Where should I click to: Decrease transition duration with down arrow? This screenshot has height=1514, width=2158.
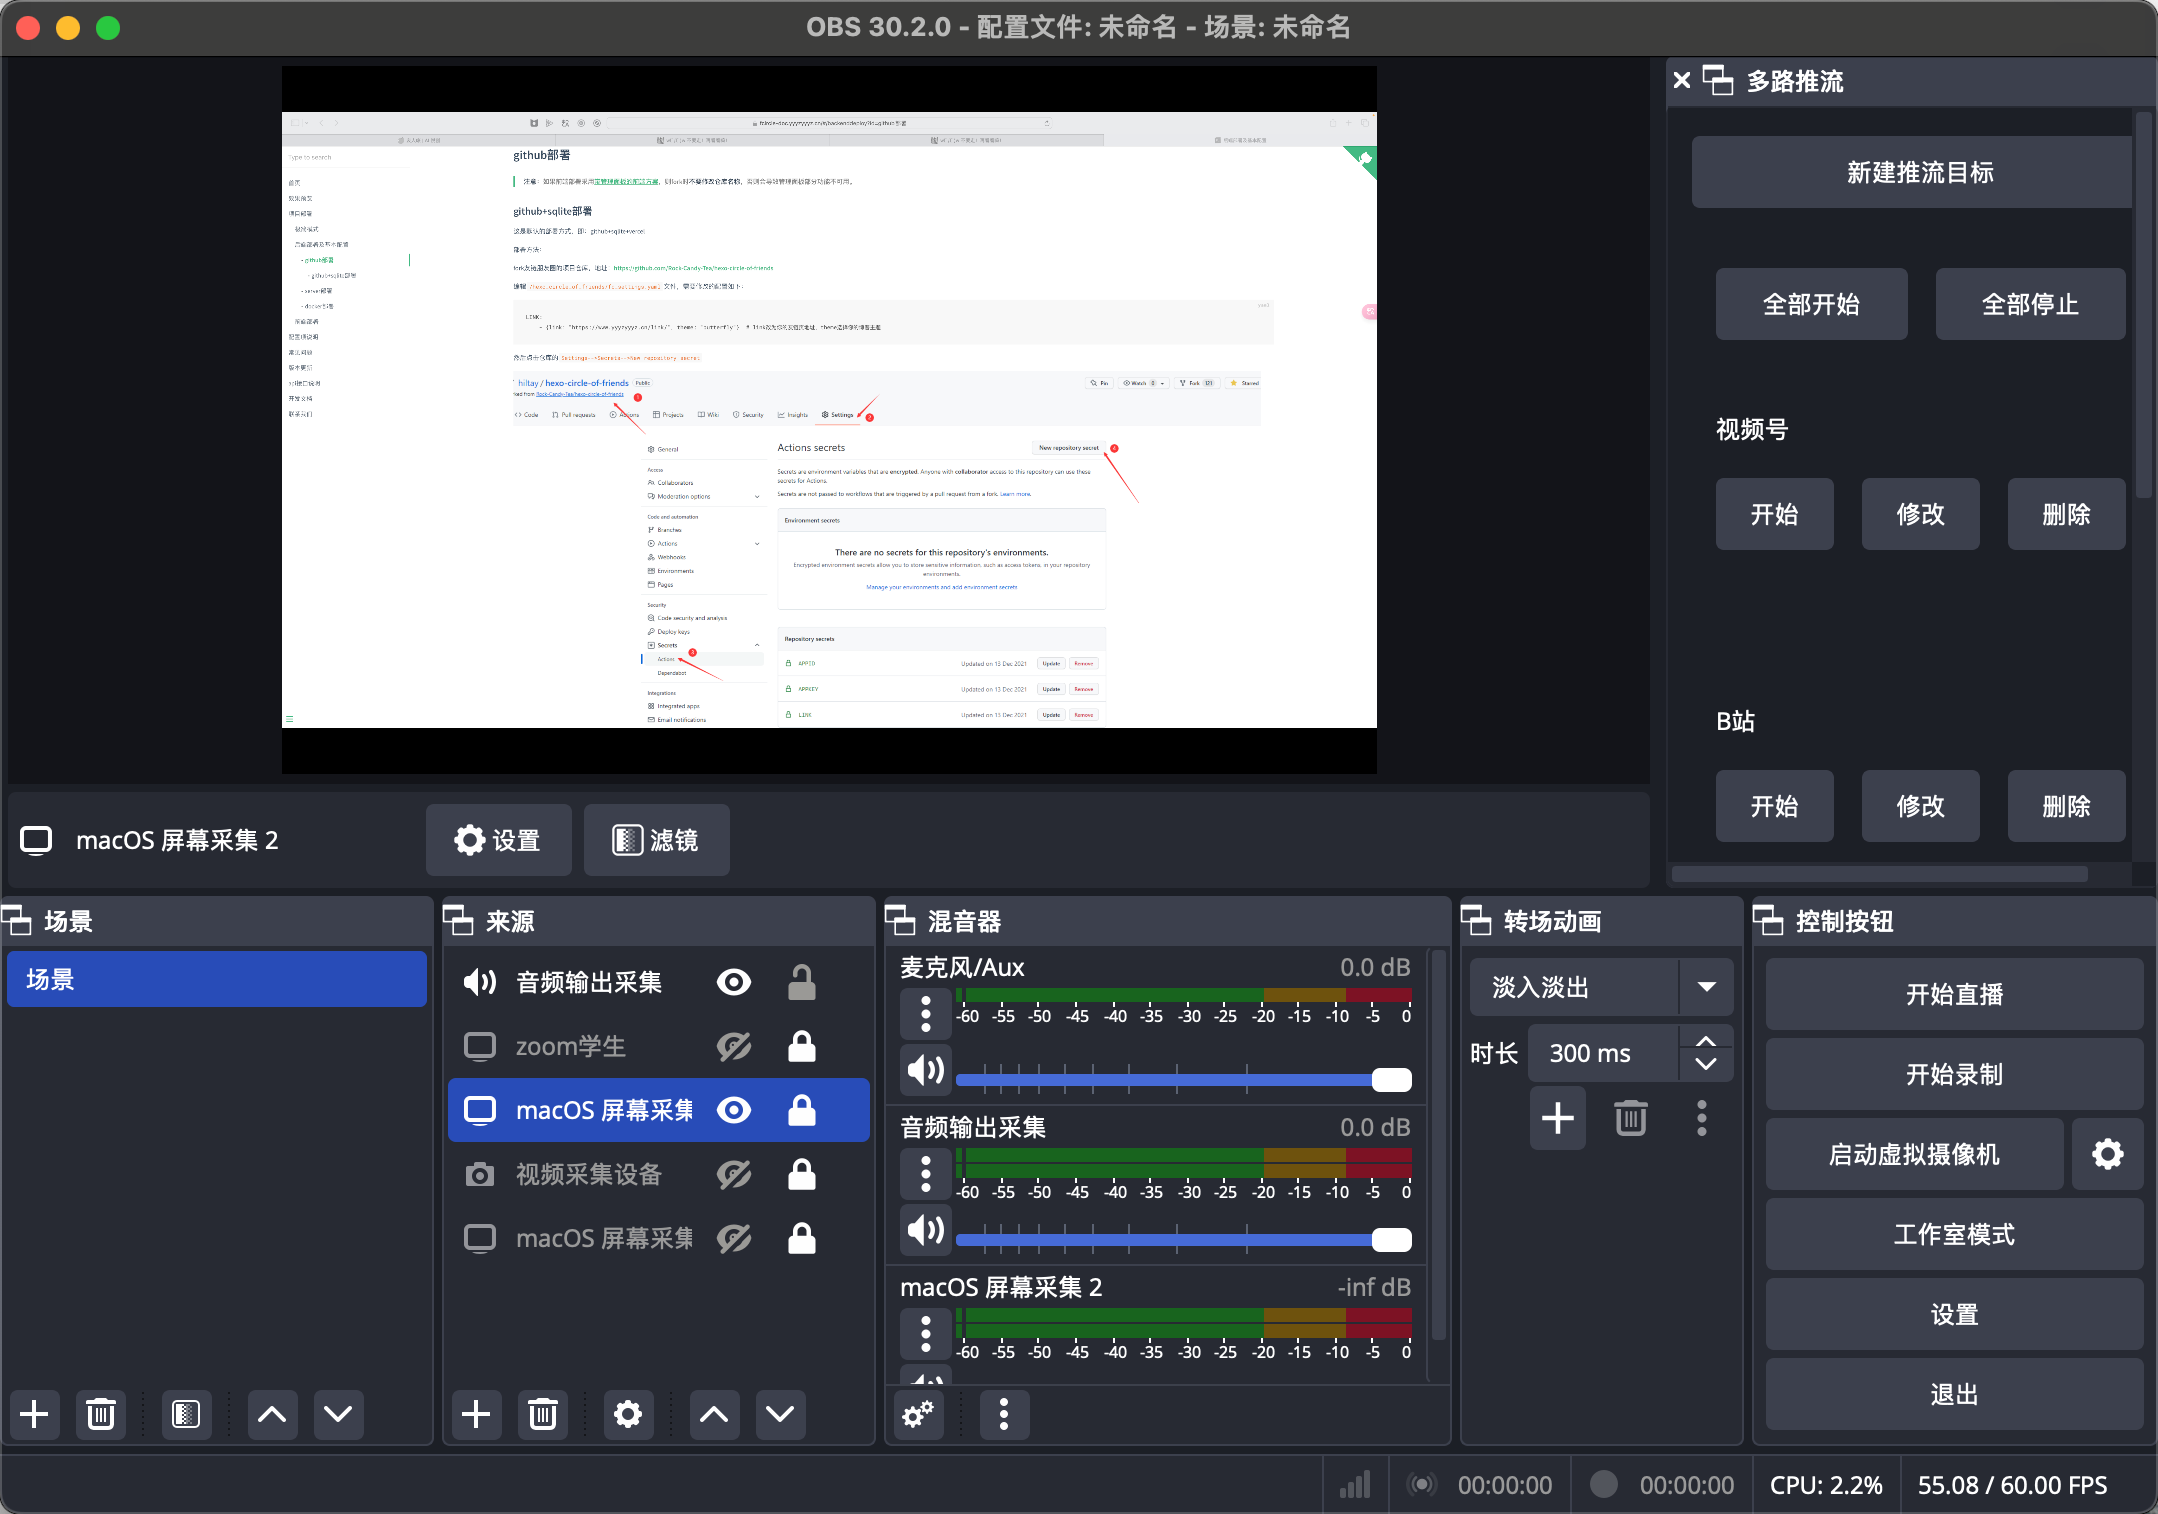pyautogui.click(x=1706, y=1065)
